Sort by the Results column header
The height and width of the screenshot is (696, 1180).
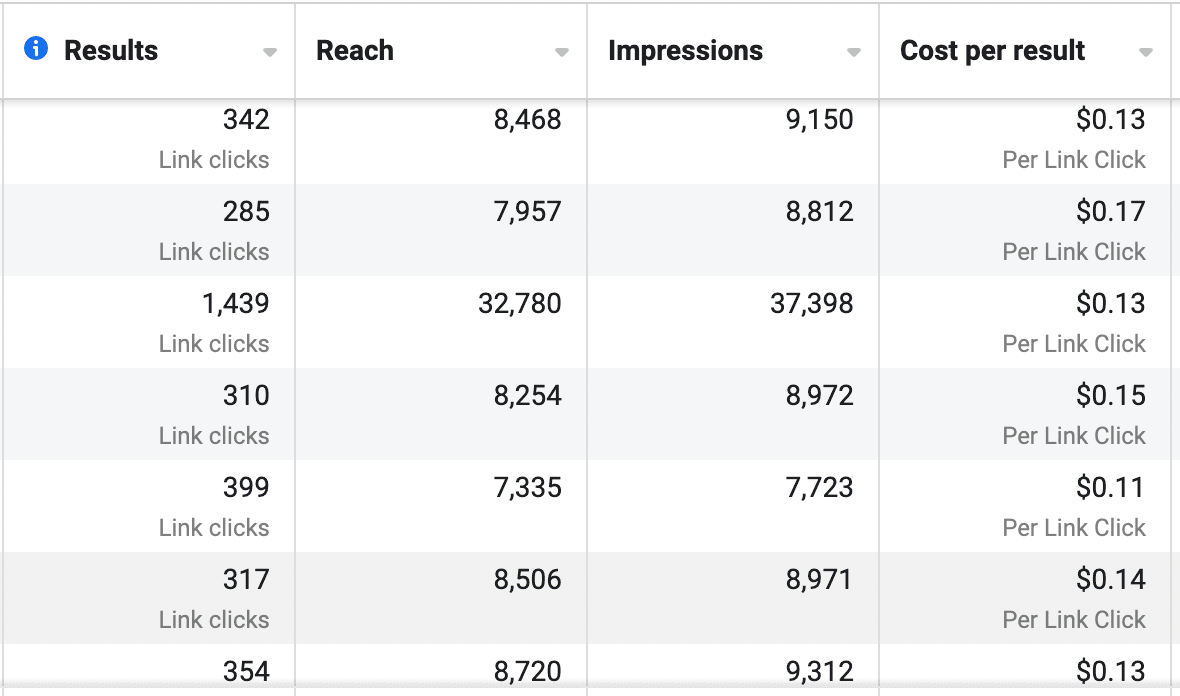click(111, 51)
